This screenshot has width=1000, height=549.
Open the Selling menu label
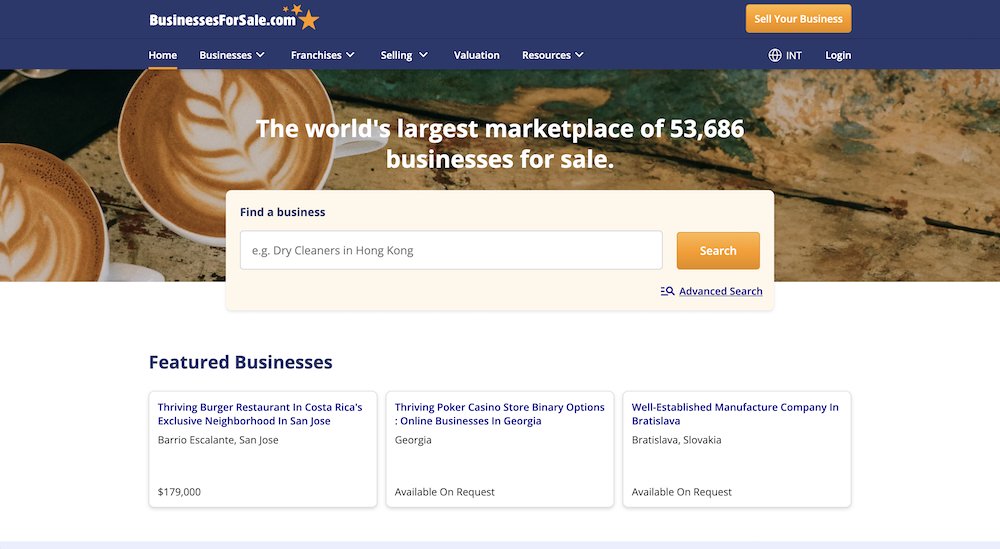coord(396,55)
